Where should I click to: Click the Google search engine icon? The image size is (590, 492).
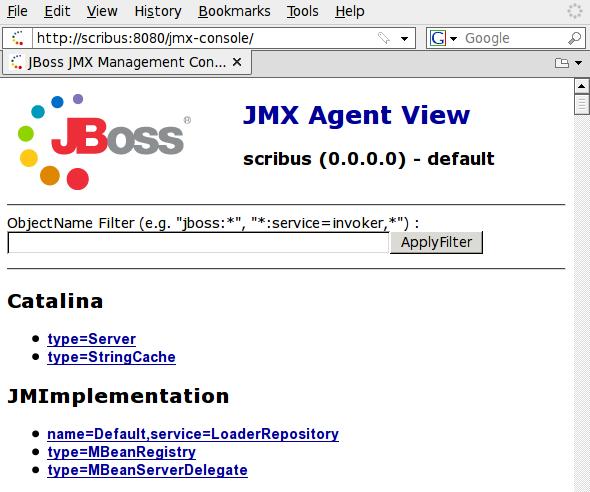(x=438, y=38)
